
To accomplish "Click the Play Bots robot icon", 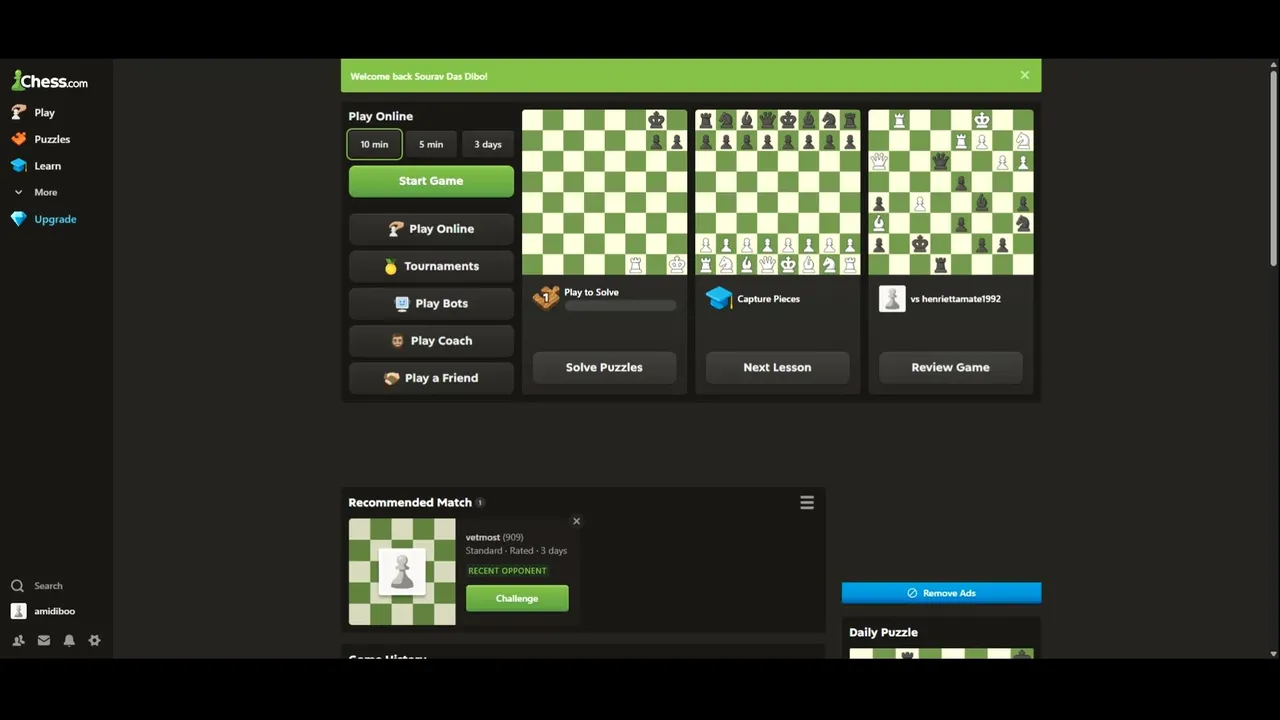I will (x=402, y=303).
